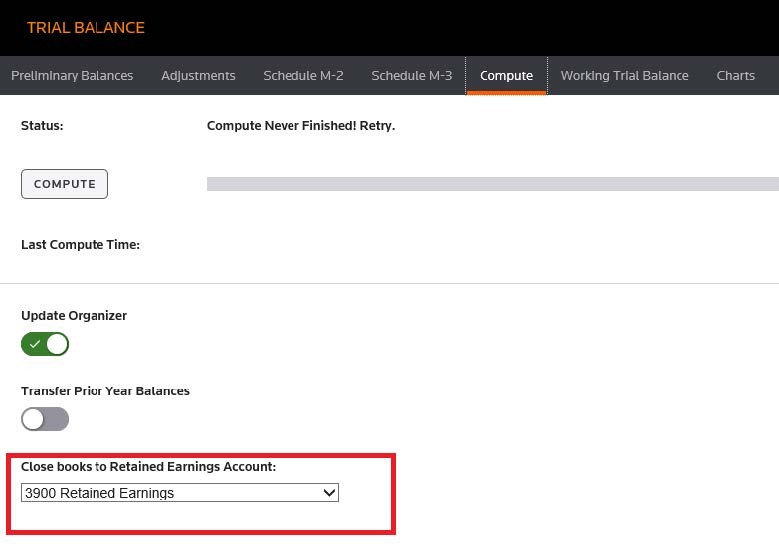
Task: Click the active Compute tab
Action: click(506, 75)
